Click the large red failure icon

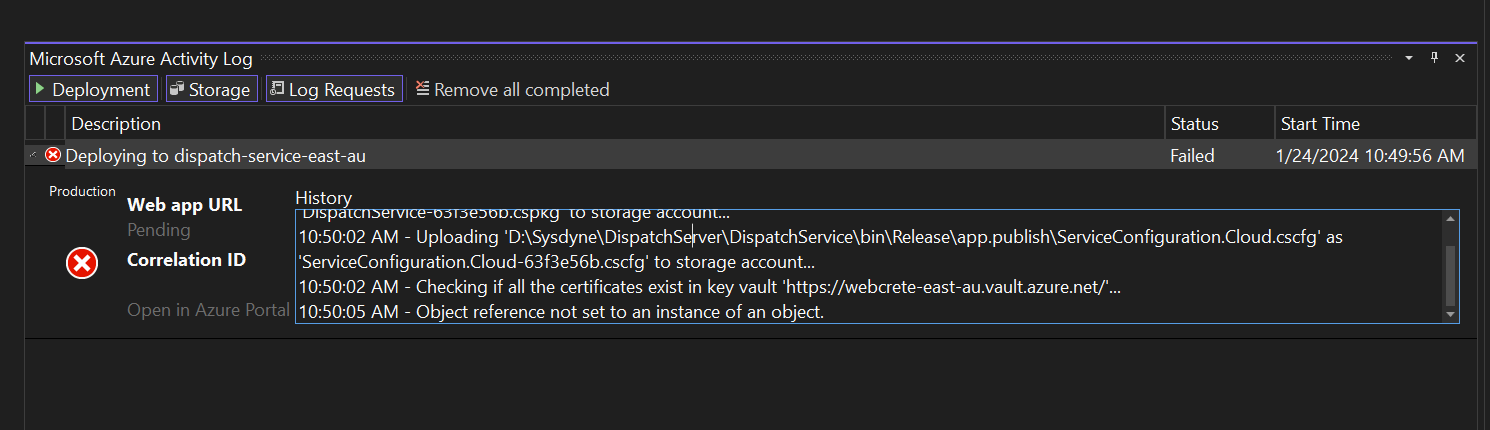click(82, 264)
